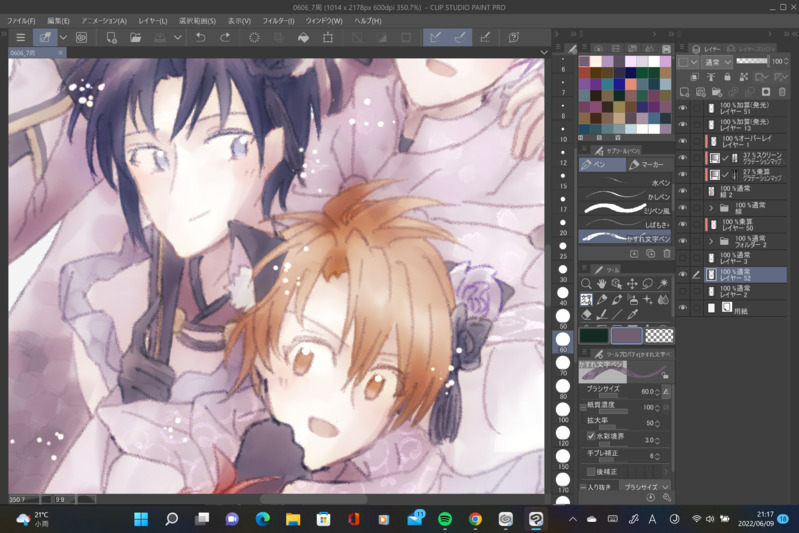Image resolution: width=799 pixels, height=533 pixels.
Task: Click Delete layer trash icon
Action: (782, 92)
